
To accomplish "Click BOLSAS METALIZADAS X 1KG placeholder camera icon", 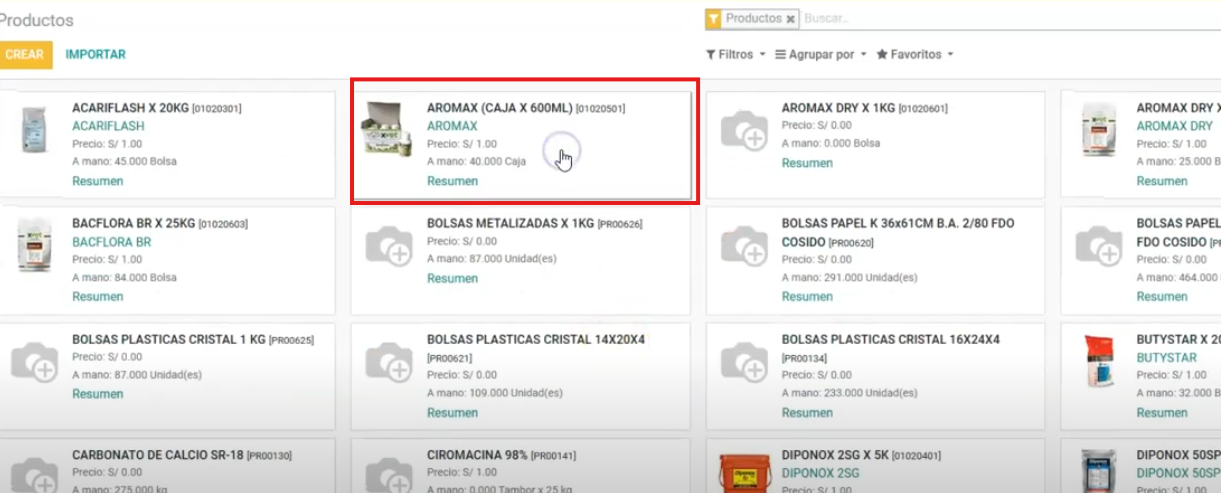I will 389,246.
